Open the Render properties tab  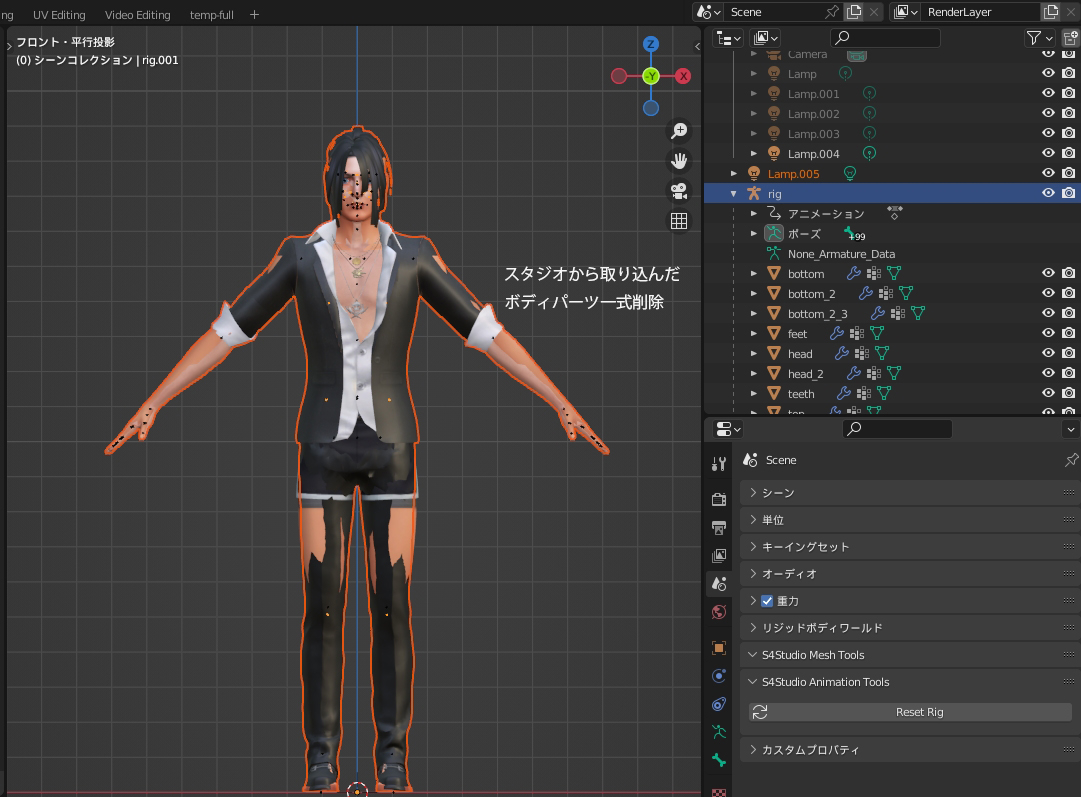coord(718,499)
